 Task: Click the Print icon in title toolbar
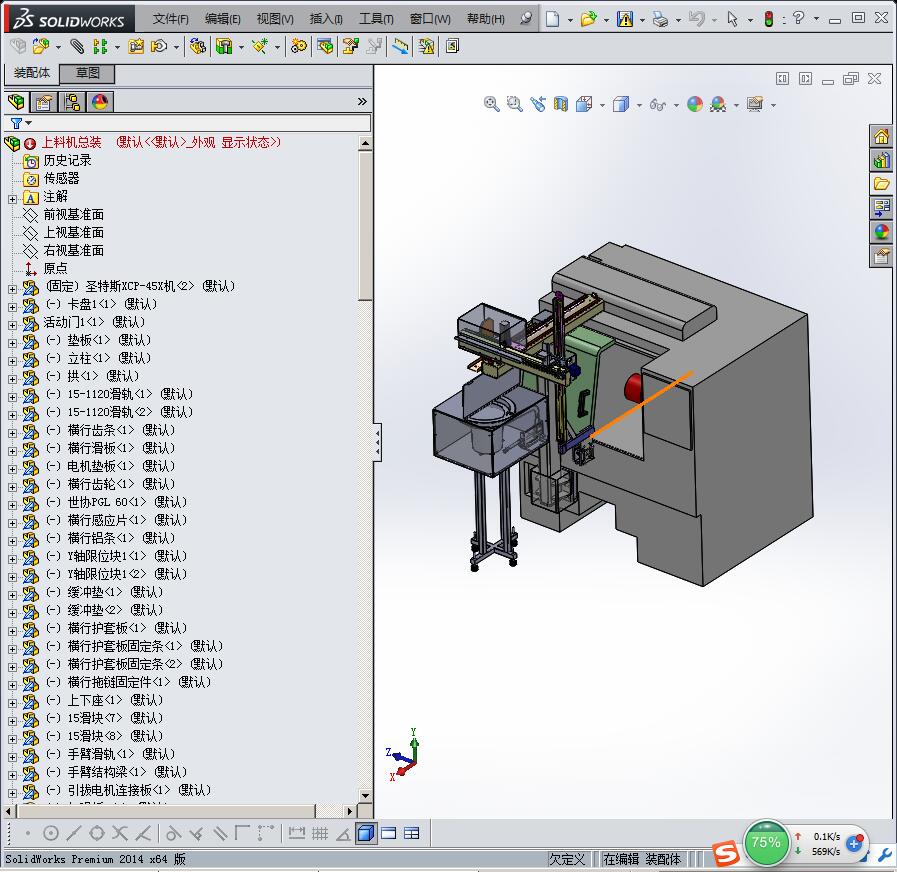(x=660, y=19)
